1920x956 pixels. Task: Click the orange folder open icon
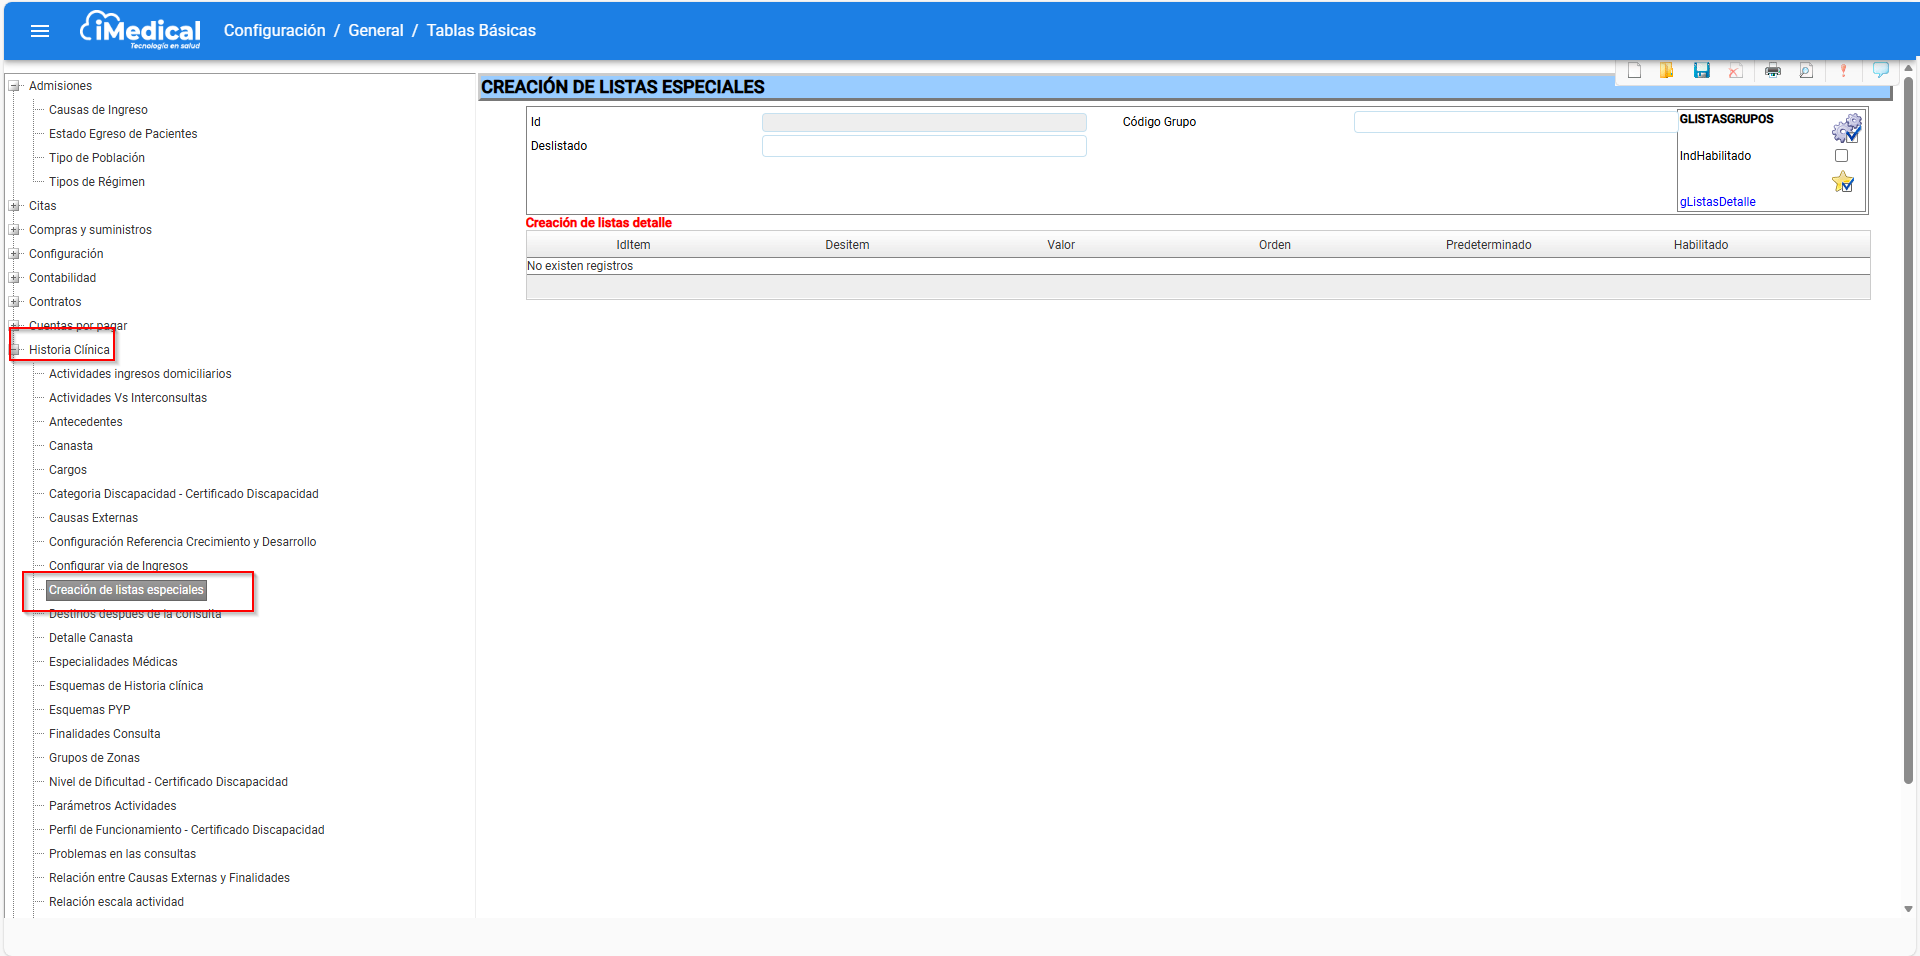(1666, 71)
